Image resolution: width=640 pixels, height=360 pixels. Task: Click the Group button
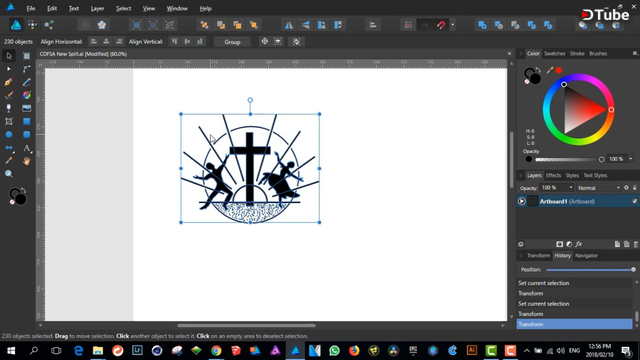232,42
